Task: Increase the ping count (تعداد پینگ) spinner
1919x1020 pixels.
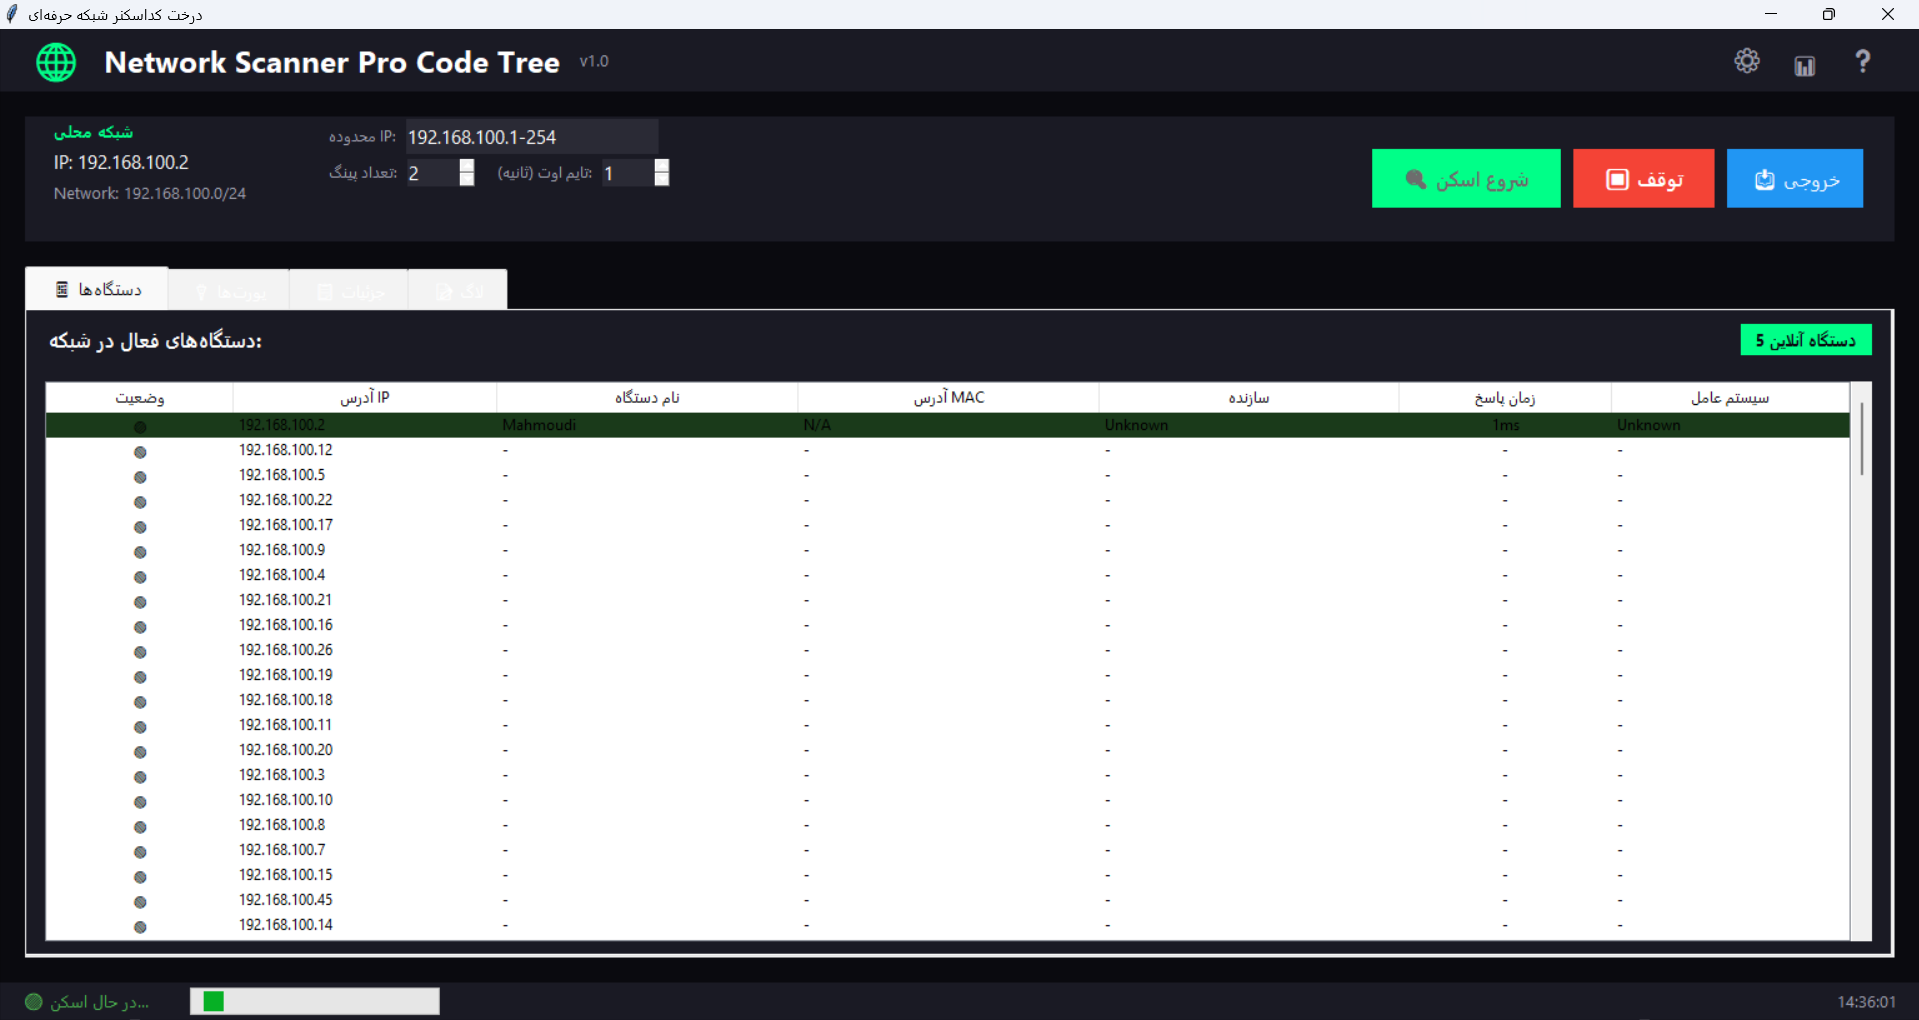Action: (x=466, y=165)
